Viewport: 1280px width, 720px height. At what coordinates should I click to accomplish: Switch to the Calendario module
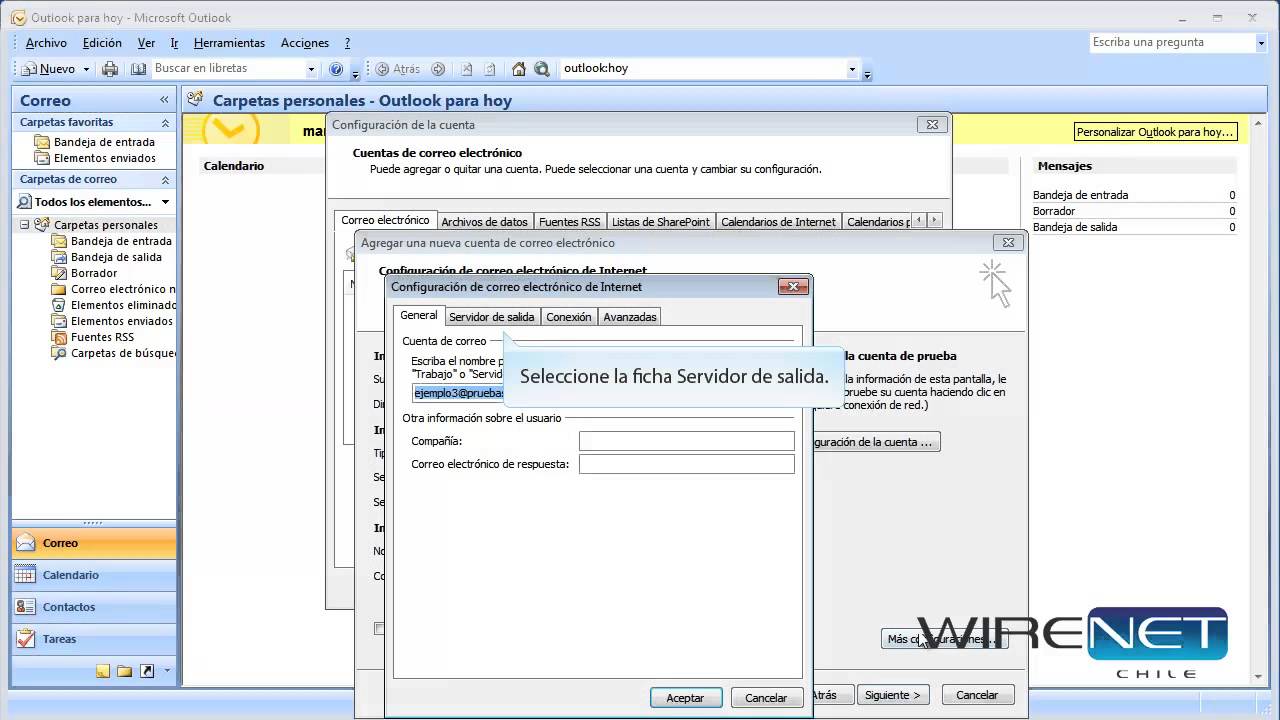pyautogui.click(x=94, y=575)
